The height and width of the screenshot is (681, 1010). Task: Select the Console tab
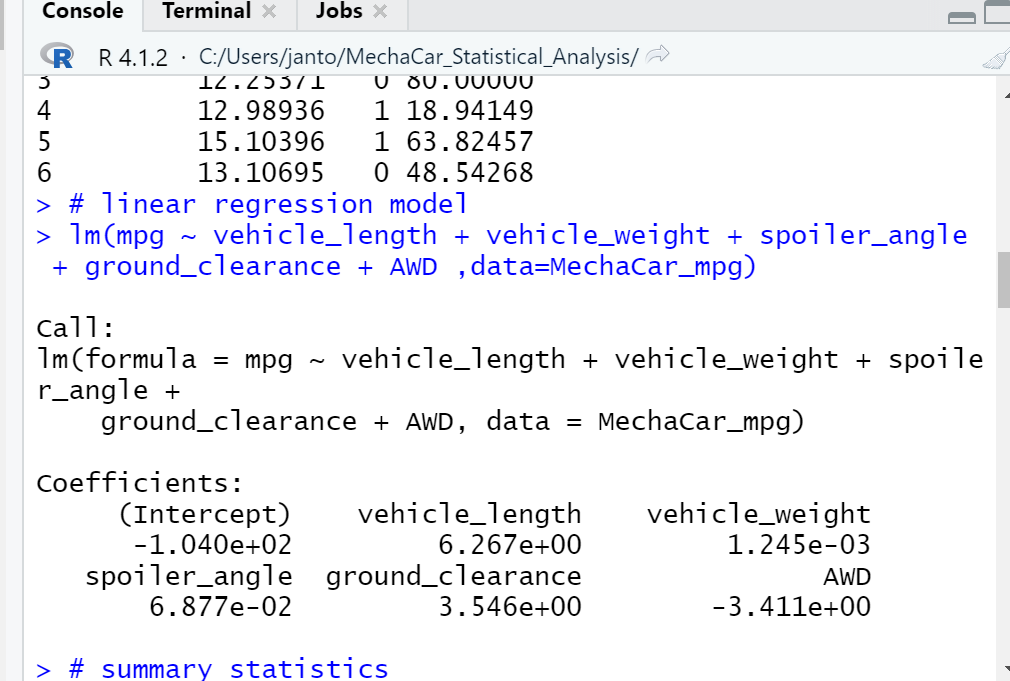tap(82, 11)
